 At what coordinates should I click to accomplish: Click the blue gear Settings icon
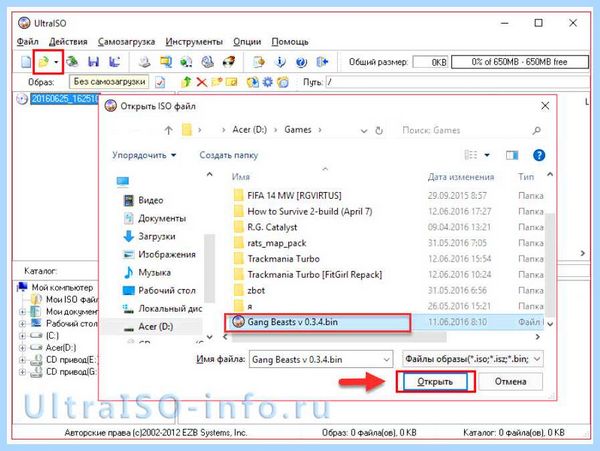point(267,82)
